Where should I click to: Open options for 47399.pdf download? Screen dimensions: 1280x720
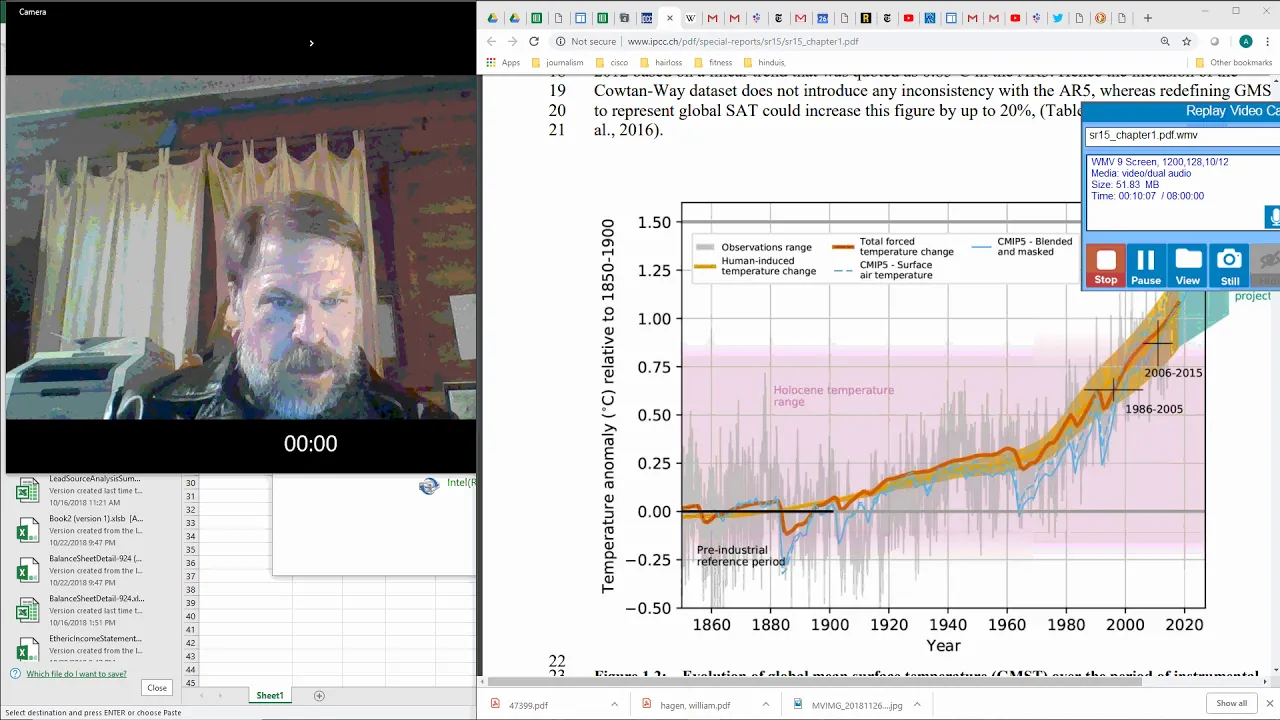614,705
